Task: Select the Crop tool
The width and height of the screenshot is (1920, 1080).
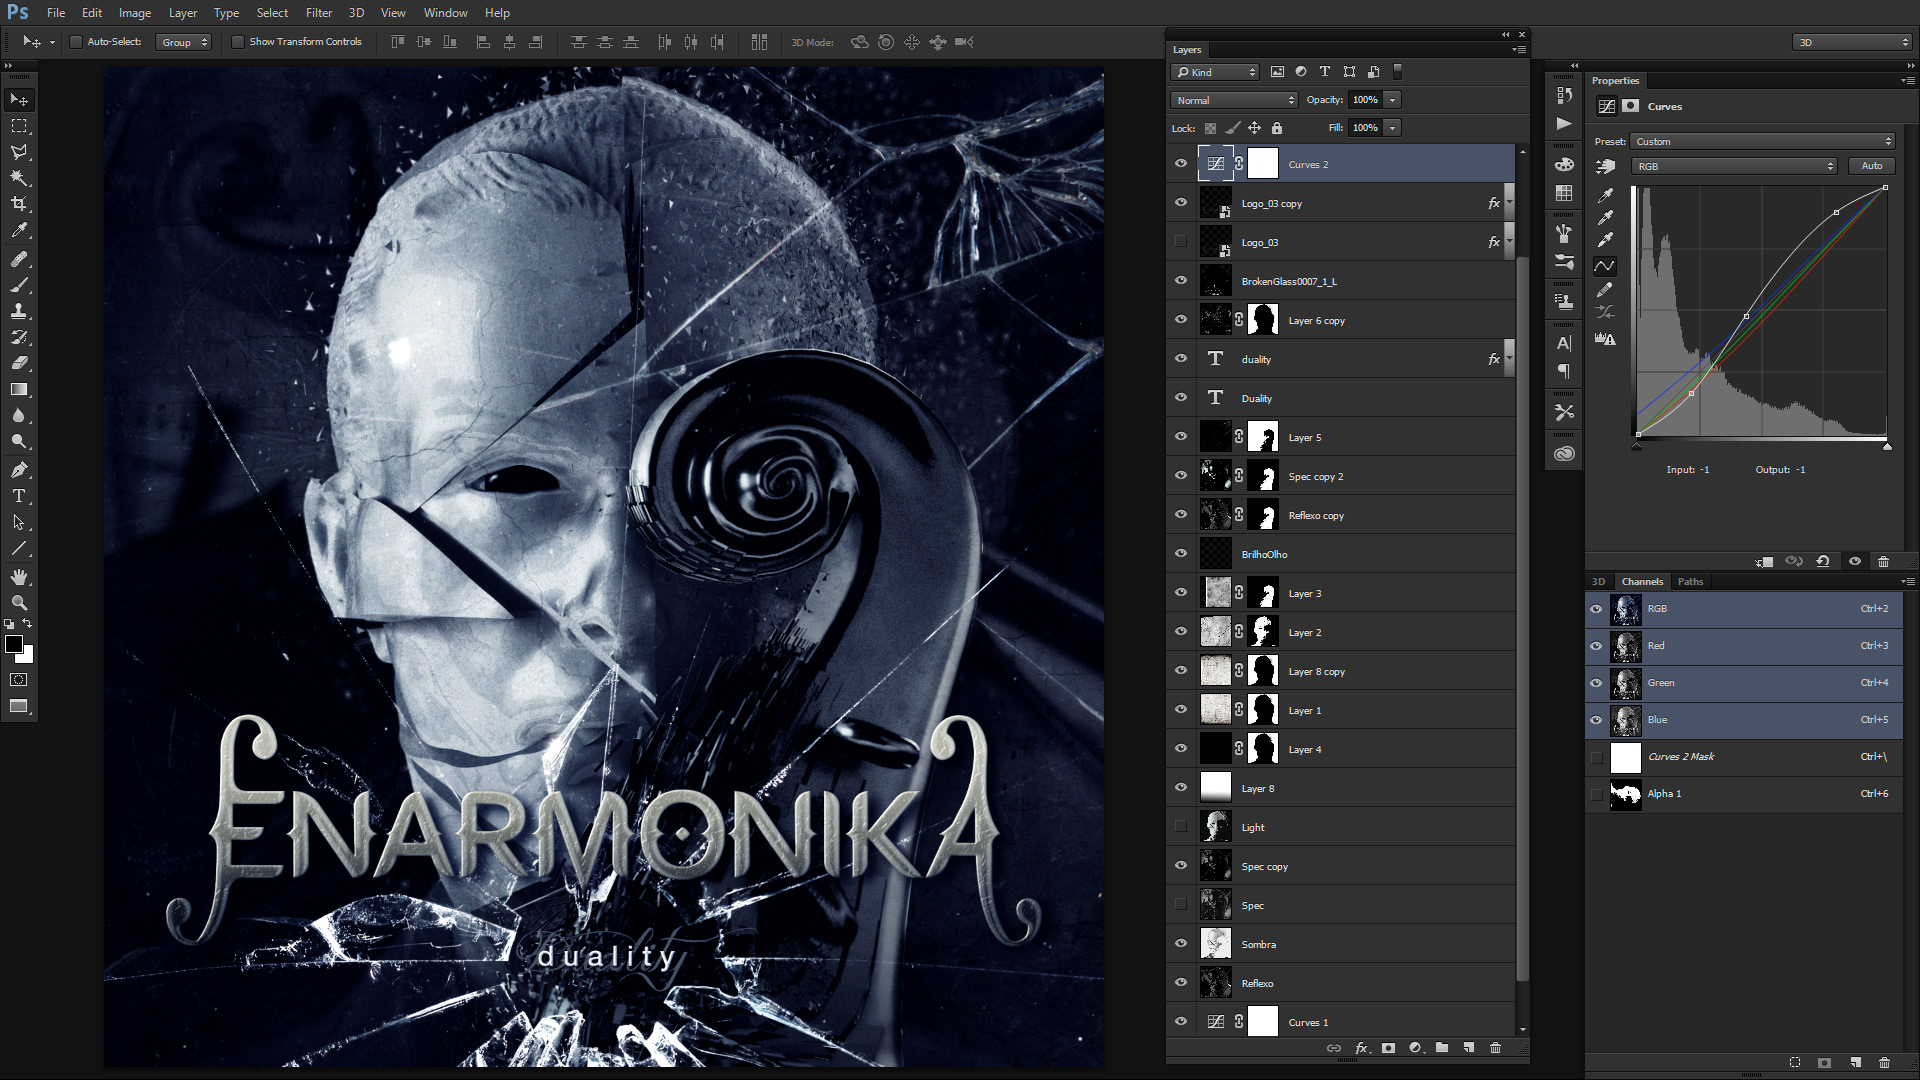Action: (x=19, y=204)
